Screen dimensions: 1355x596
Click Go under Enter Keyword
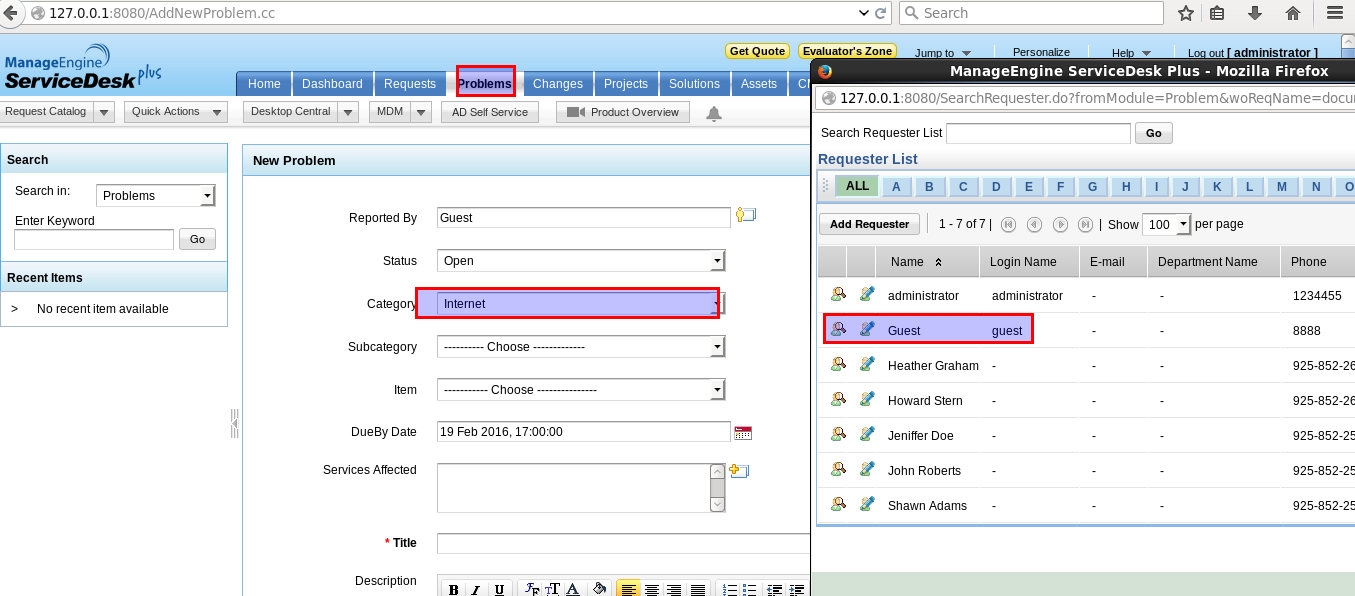click(x=197, y=239)
